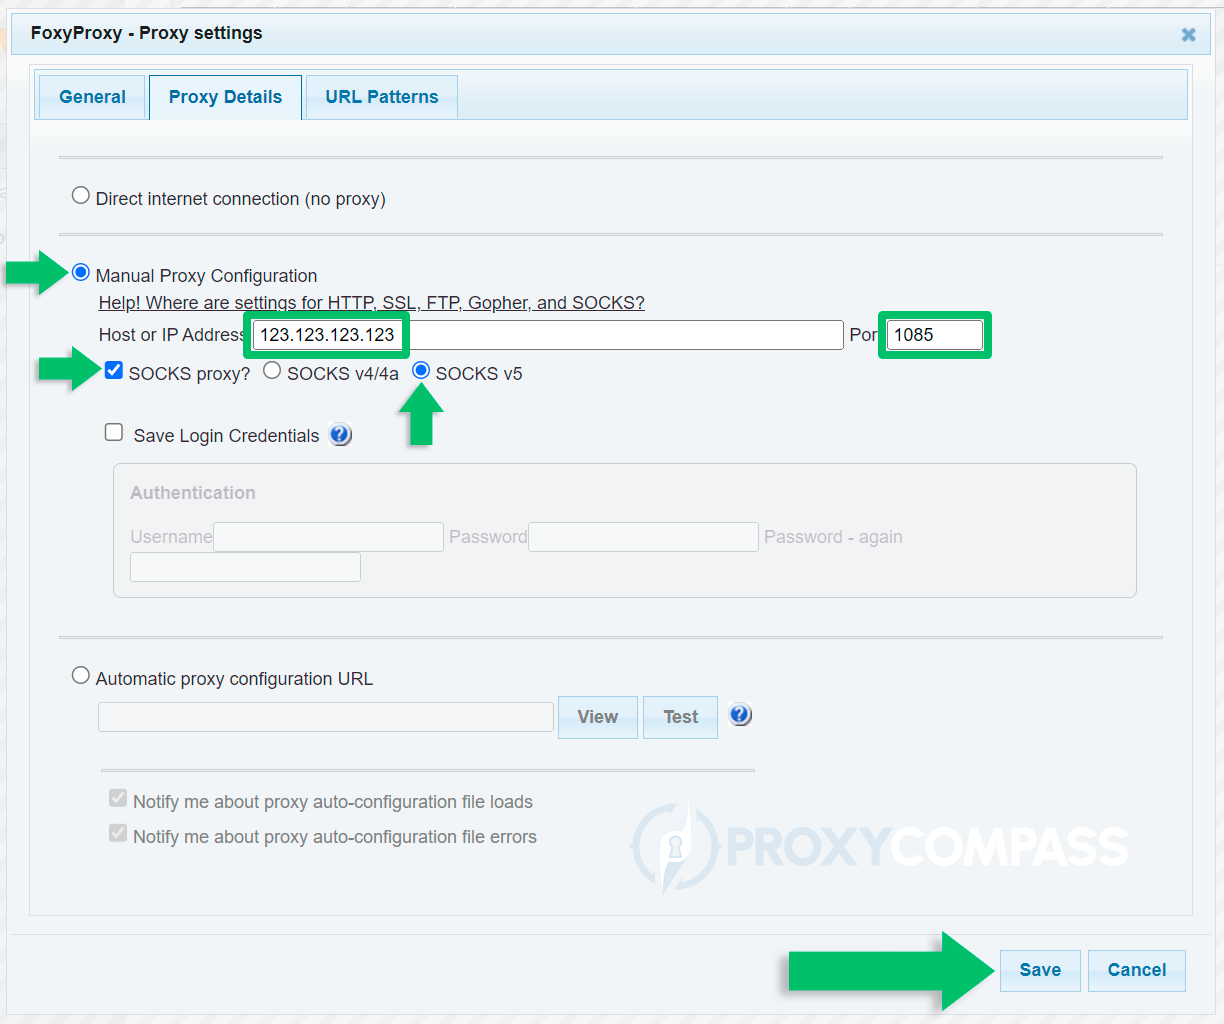Choose Manual Proxy Configuration radio button
Image resolution: width=1224 pixels, height=1024 pixels.
(x=81, y=273)
